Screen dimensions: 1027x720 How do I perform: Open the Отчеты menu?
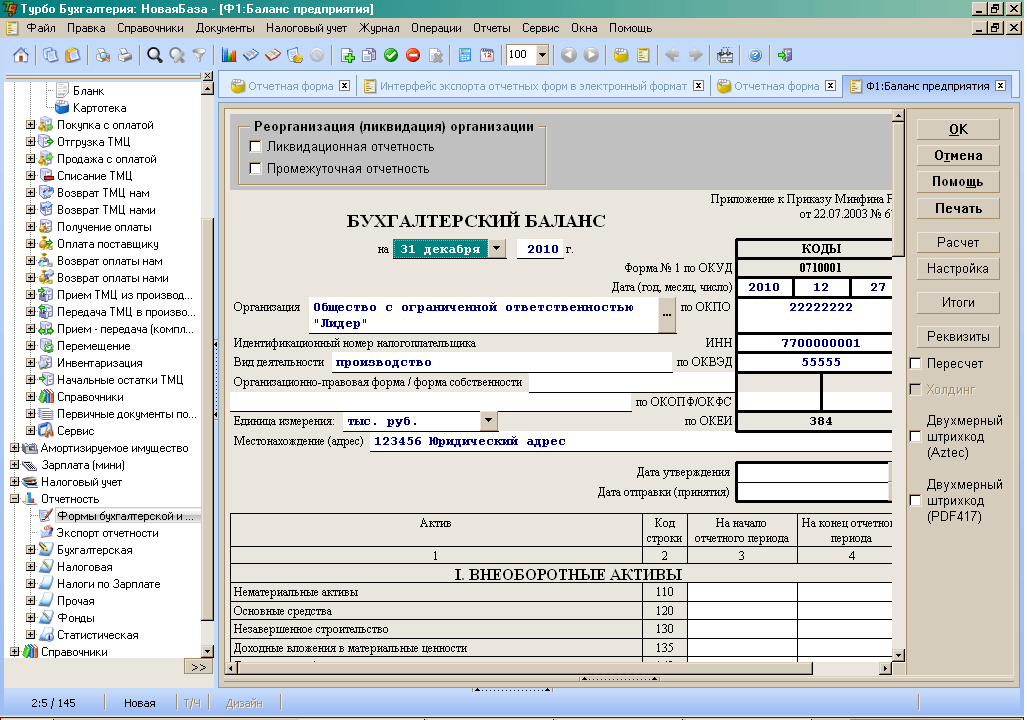pyautogui.click(x=491, y=28)
